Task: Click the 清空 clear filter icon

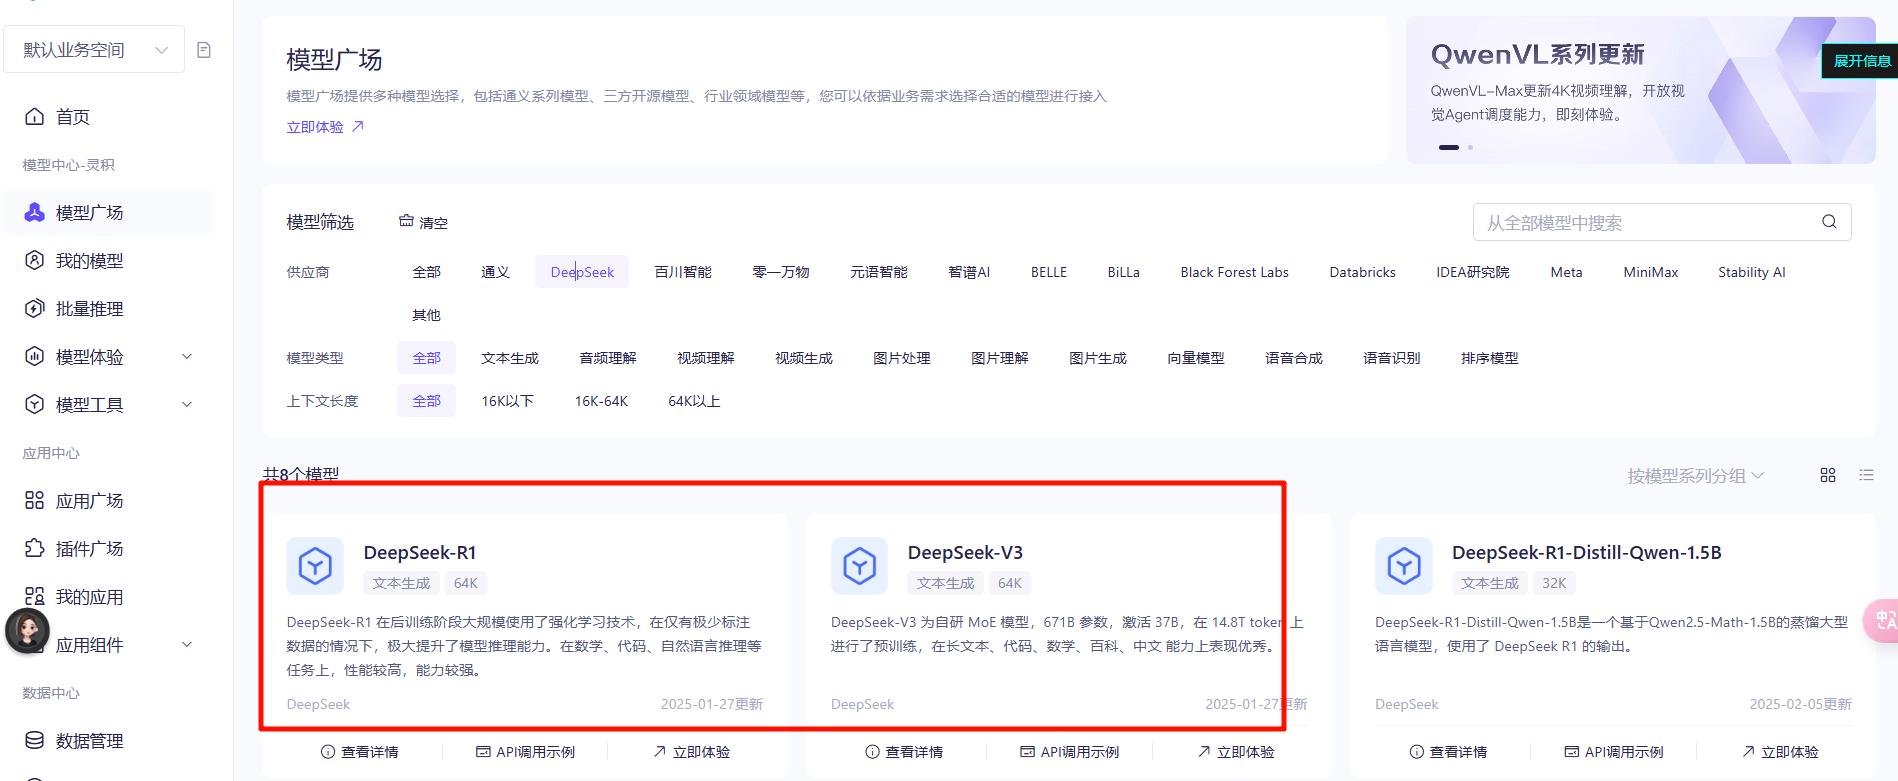Action: tap(406, 221)
